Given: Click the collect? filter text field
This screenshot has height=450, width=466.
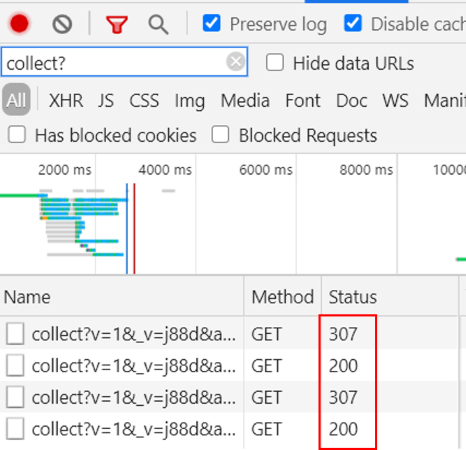Looking at the screenshot, I should [x=113, y=62].
